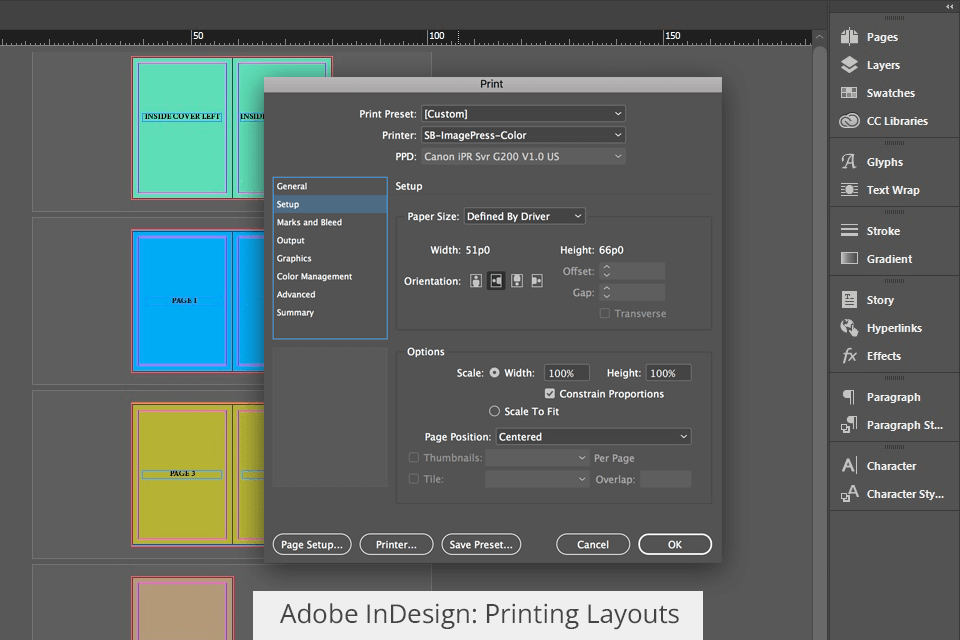Open the PPD dropdown
This screenshot has height=640, width=960.
[523, 156]
